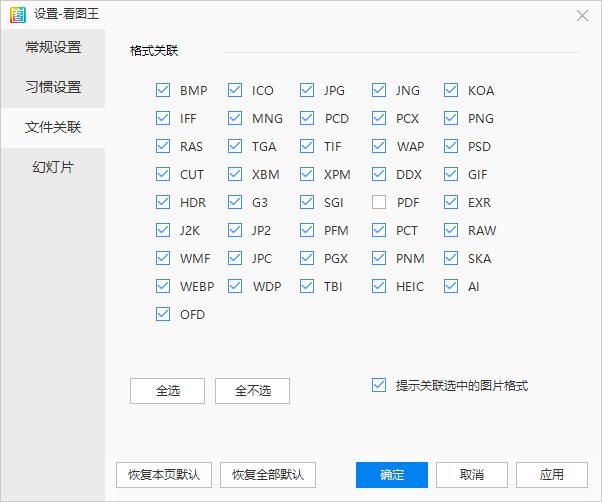
Task: Uncheck the OFD format association
Action: (x=163, y=314)
